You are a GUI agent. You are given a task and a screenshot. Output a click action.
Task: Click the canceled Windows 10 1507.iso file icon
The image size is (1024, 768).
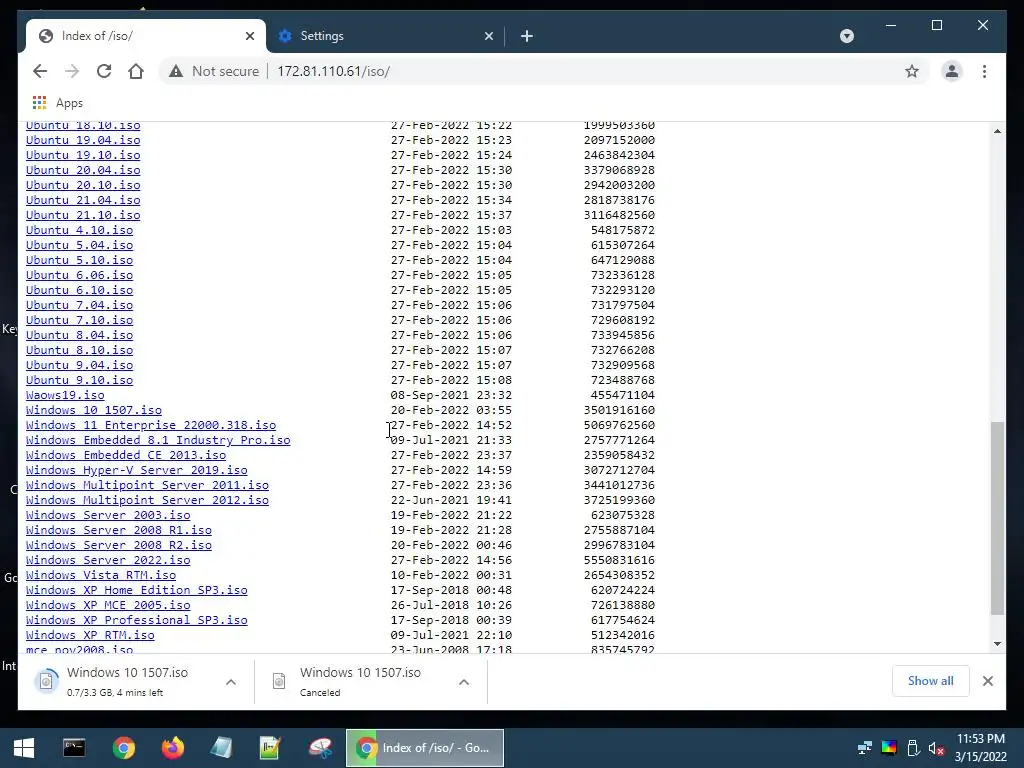[279, 681]
